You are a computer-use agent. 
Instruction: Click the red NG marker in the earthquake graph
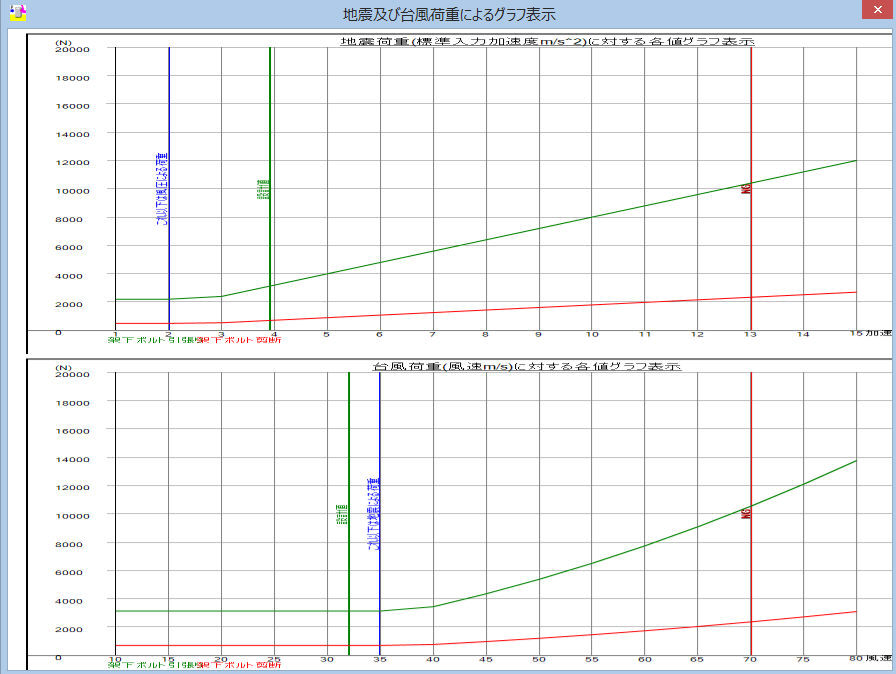tap(746, 188)
